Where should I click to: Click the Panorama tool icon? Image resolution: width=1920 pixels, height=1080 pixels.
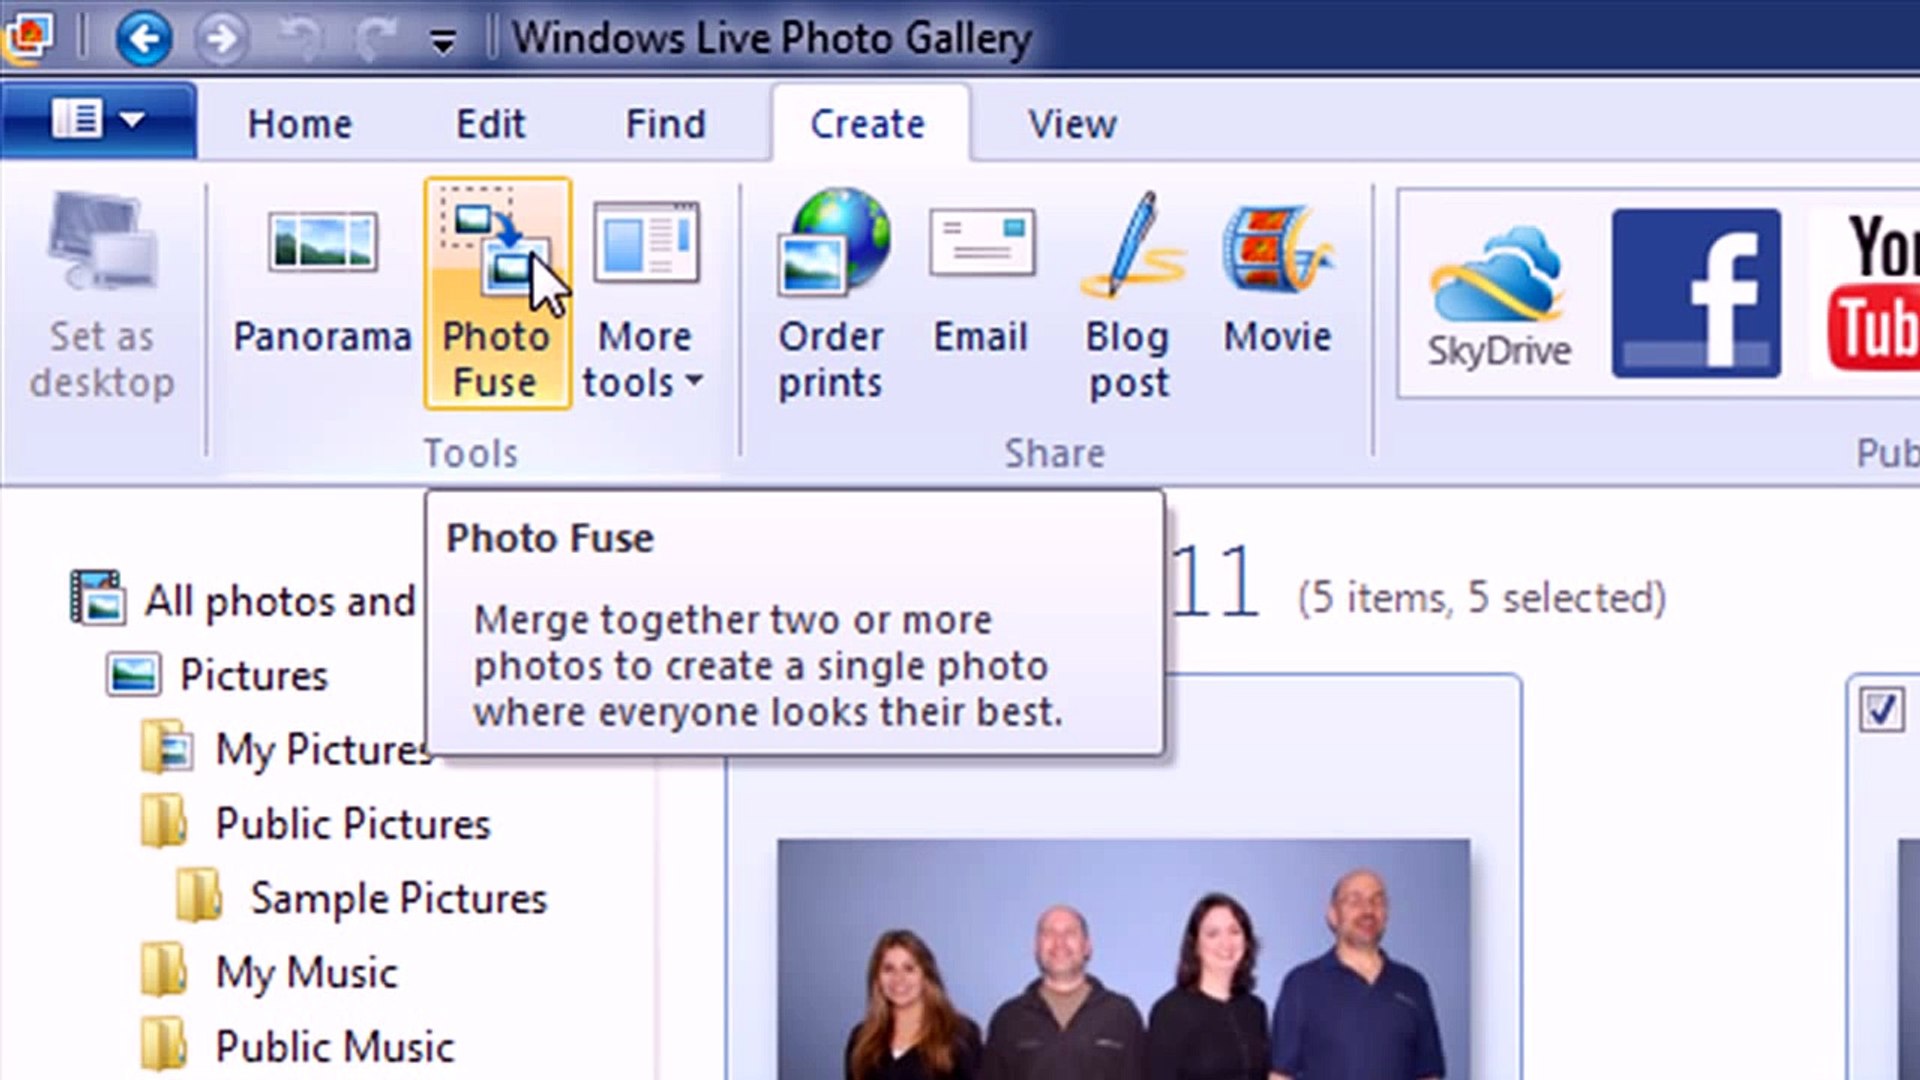(x=322, y=243)
